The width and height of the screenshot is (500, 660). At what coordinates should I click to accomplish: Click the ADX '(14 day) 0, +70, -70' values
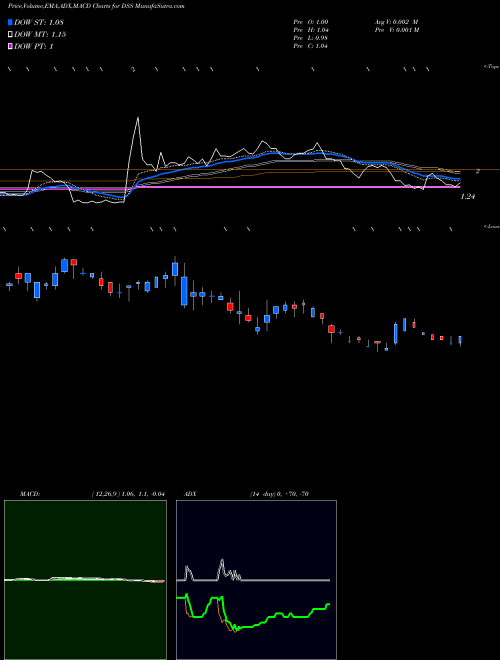(x=279, y=494)
